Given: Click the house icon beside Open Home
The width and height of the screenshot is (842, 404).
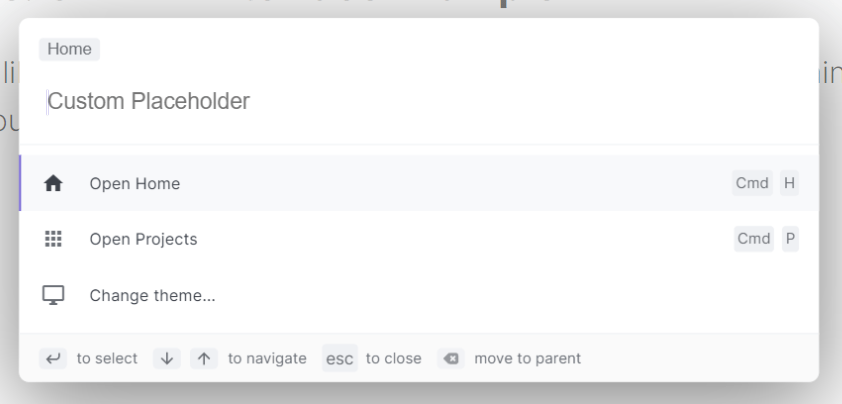Looking at the screenshot, I should (53, 184).
